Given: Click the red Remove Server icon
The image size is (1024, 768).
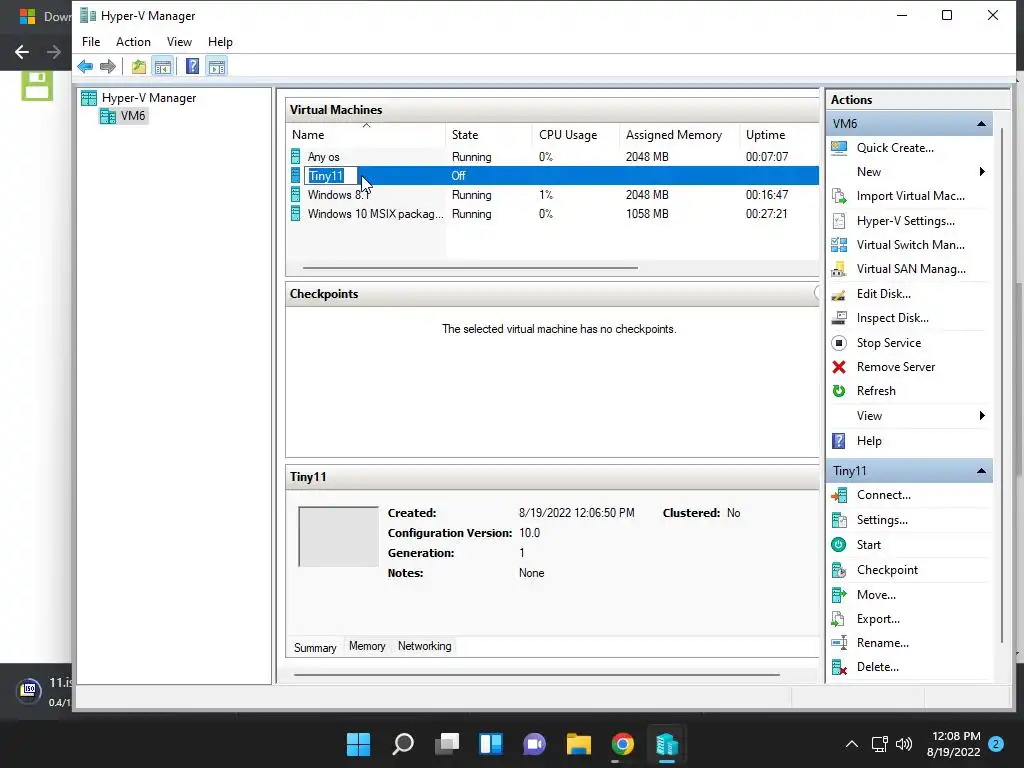Looking at the screenshot, I should point(839,367).
